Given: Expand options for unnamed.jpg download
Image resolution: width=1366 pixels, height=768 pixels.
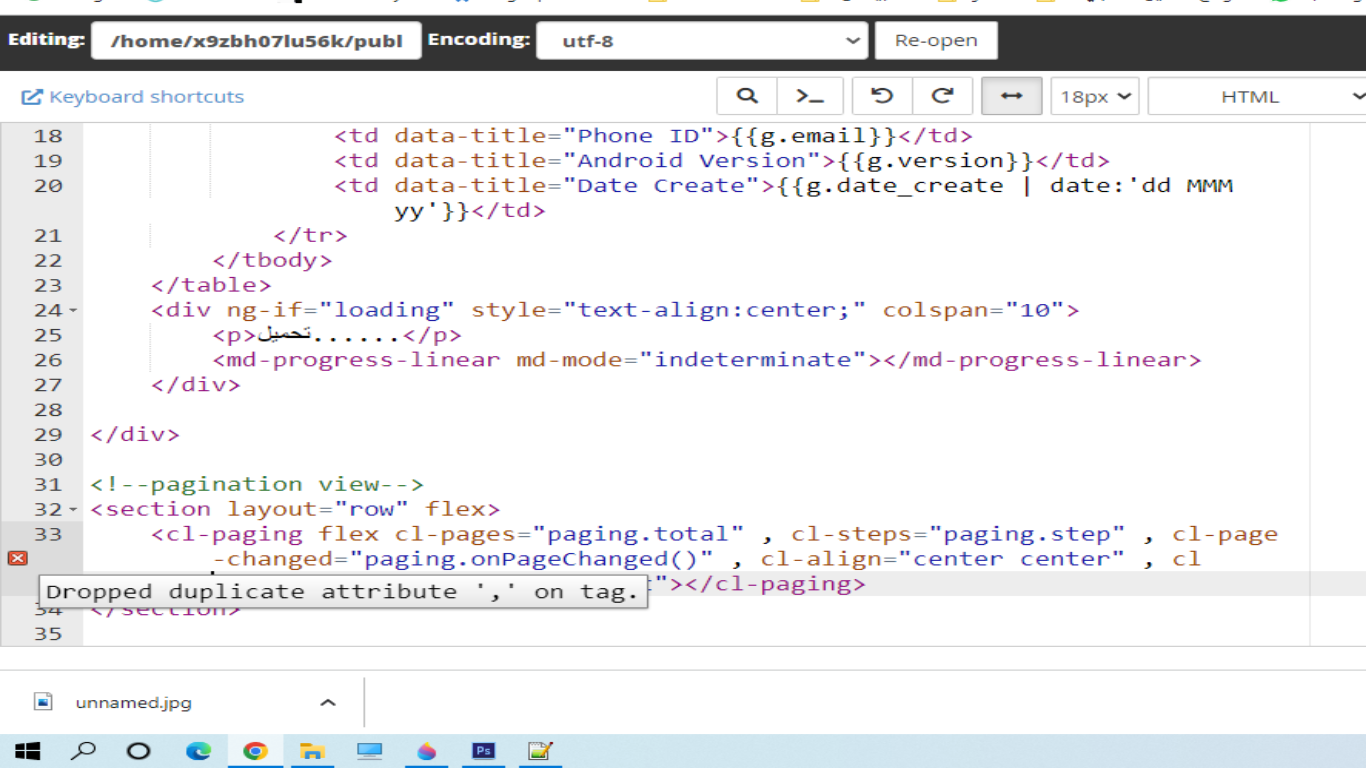Looking at the screenshot, I should tap(327, 703).
